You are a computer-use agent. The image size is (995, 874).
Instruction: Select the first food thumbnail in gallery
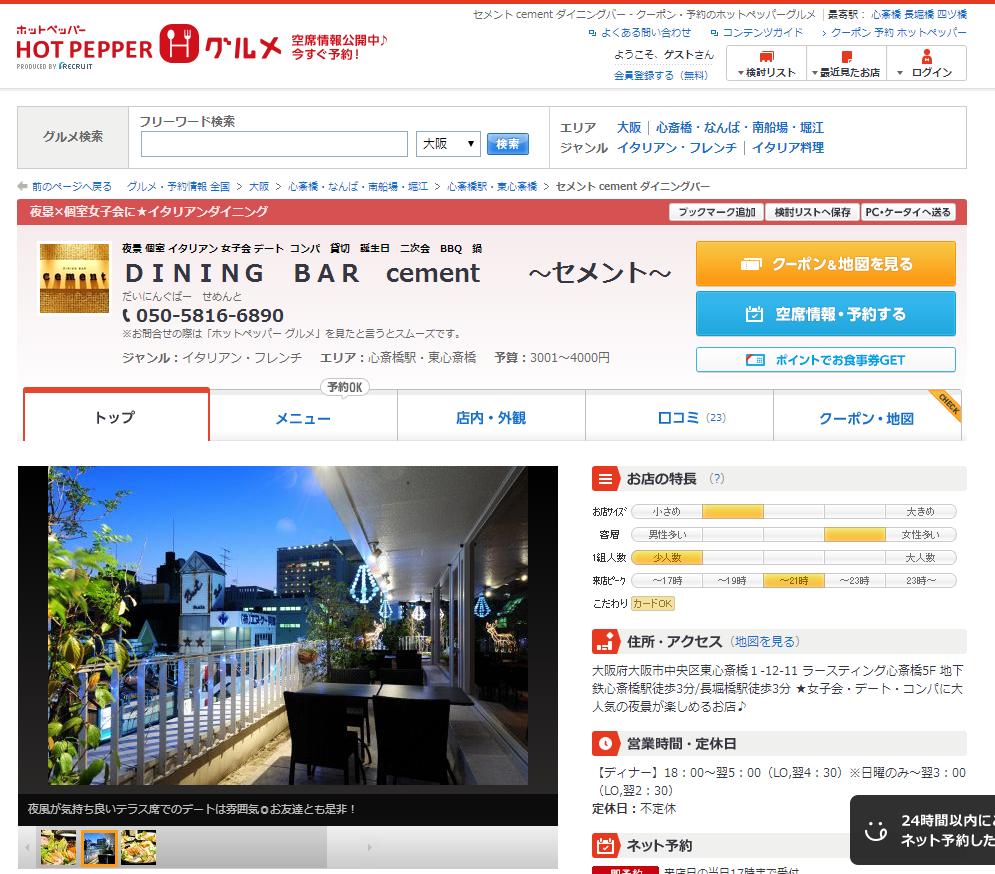click(58, 847)
